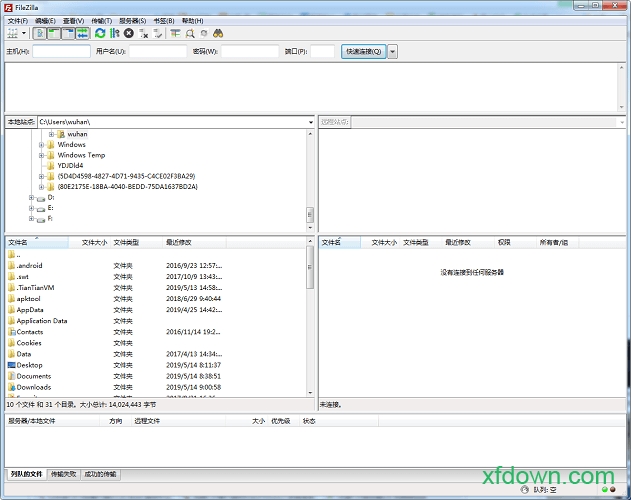The image size is (631, 500).
Task: Click the Documents folder icon
Action: (x=12, y=376)
